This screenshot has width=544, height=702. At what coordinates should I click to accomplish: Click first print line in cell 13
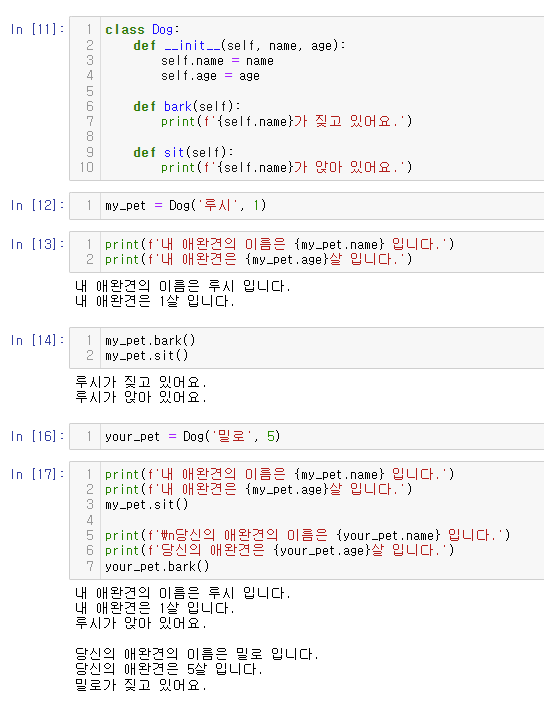[x=280, y=244]
